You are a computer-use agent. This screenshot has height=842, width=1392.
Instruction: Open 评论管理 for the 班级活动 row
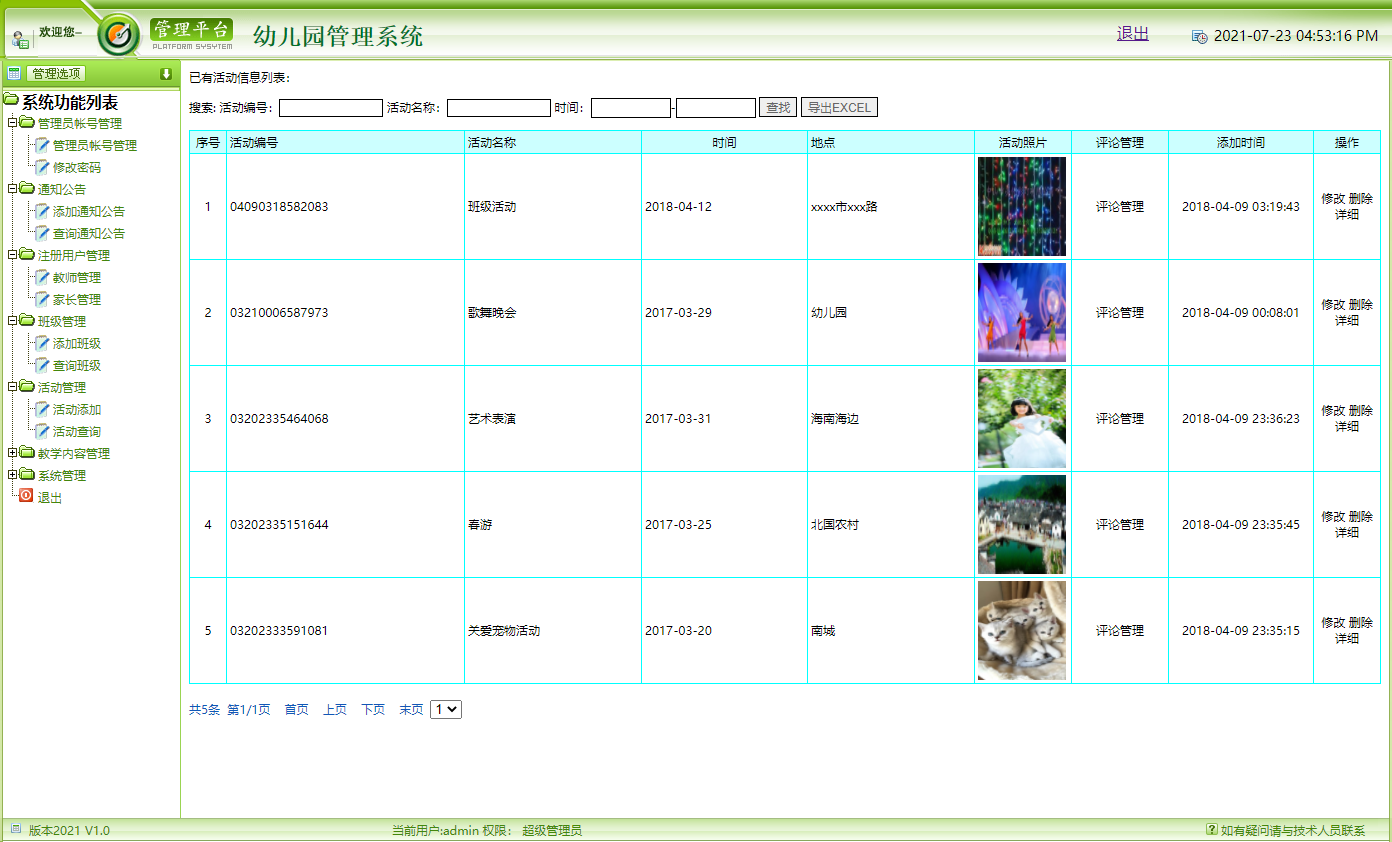pyautogui.click(x=1119, y=207)
